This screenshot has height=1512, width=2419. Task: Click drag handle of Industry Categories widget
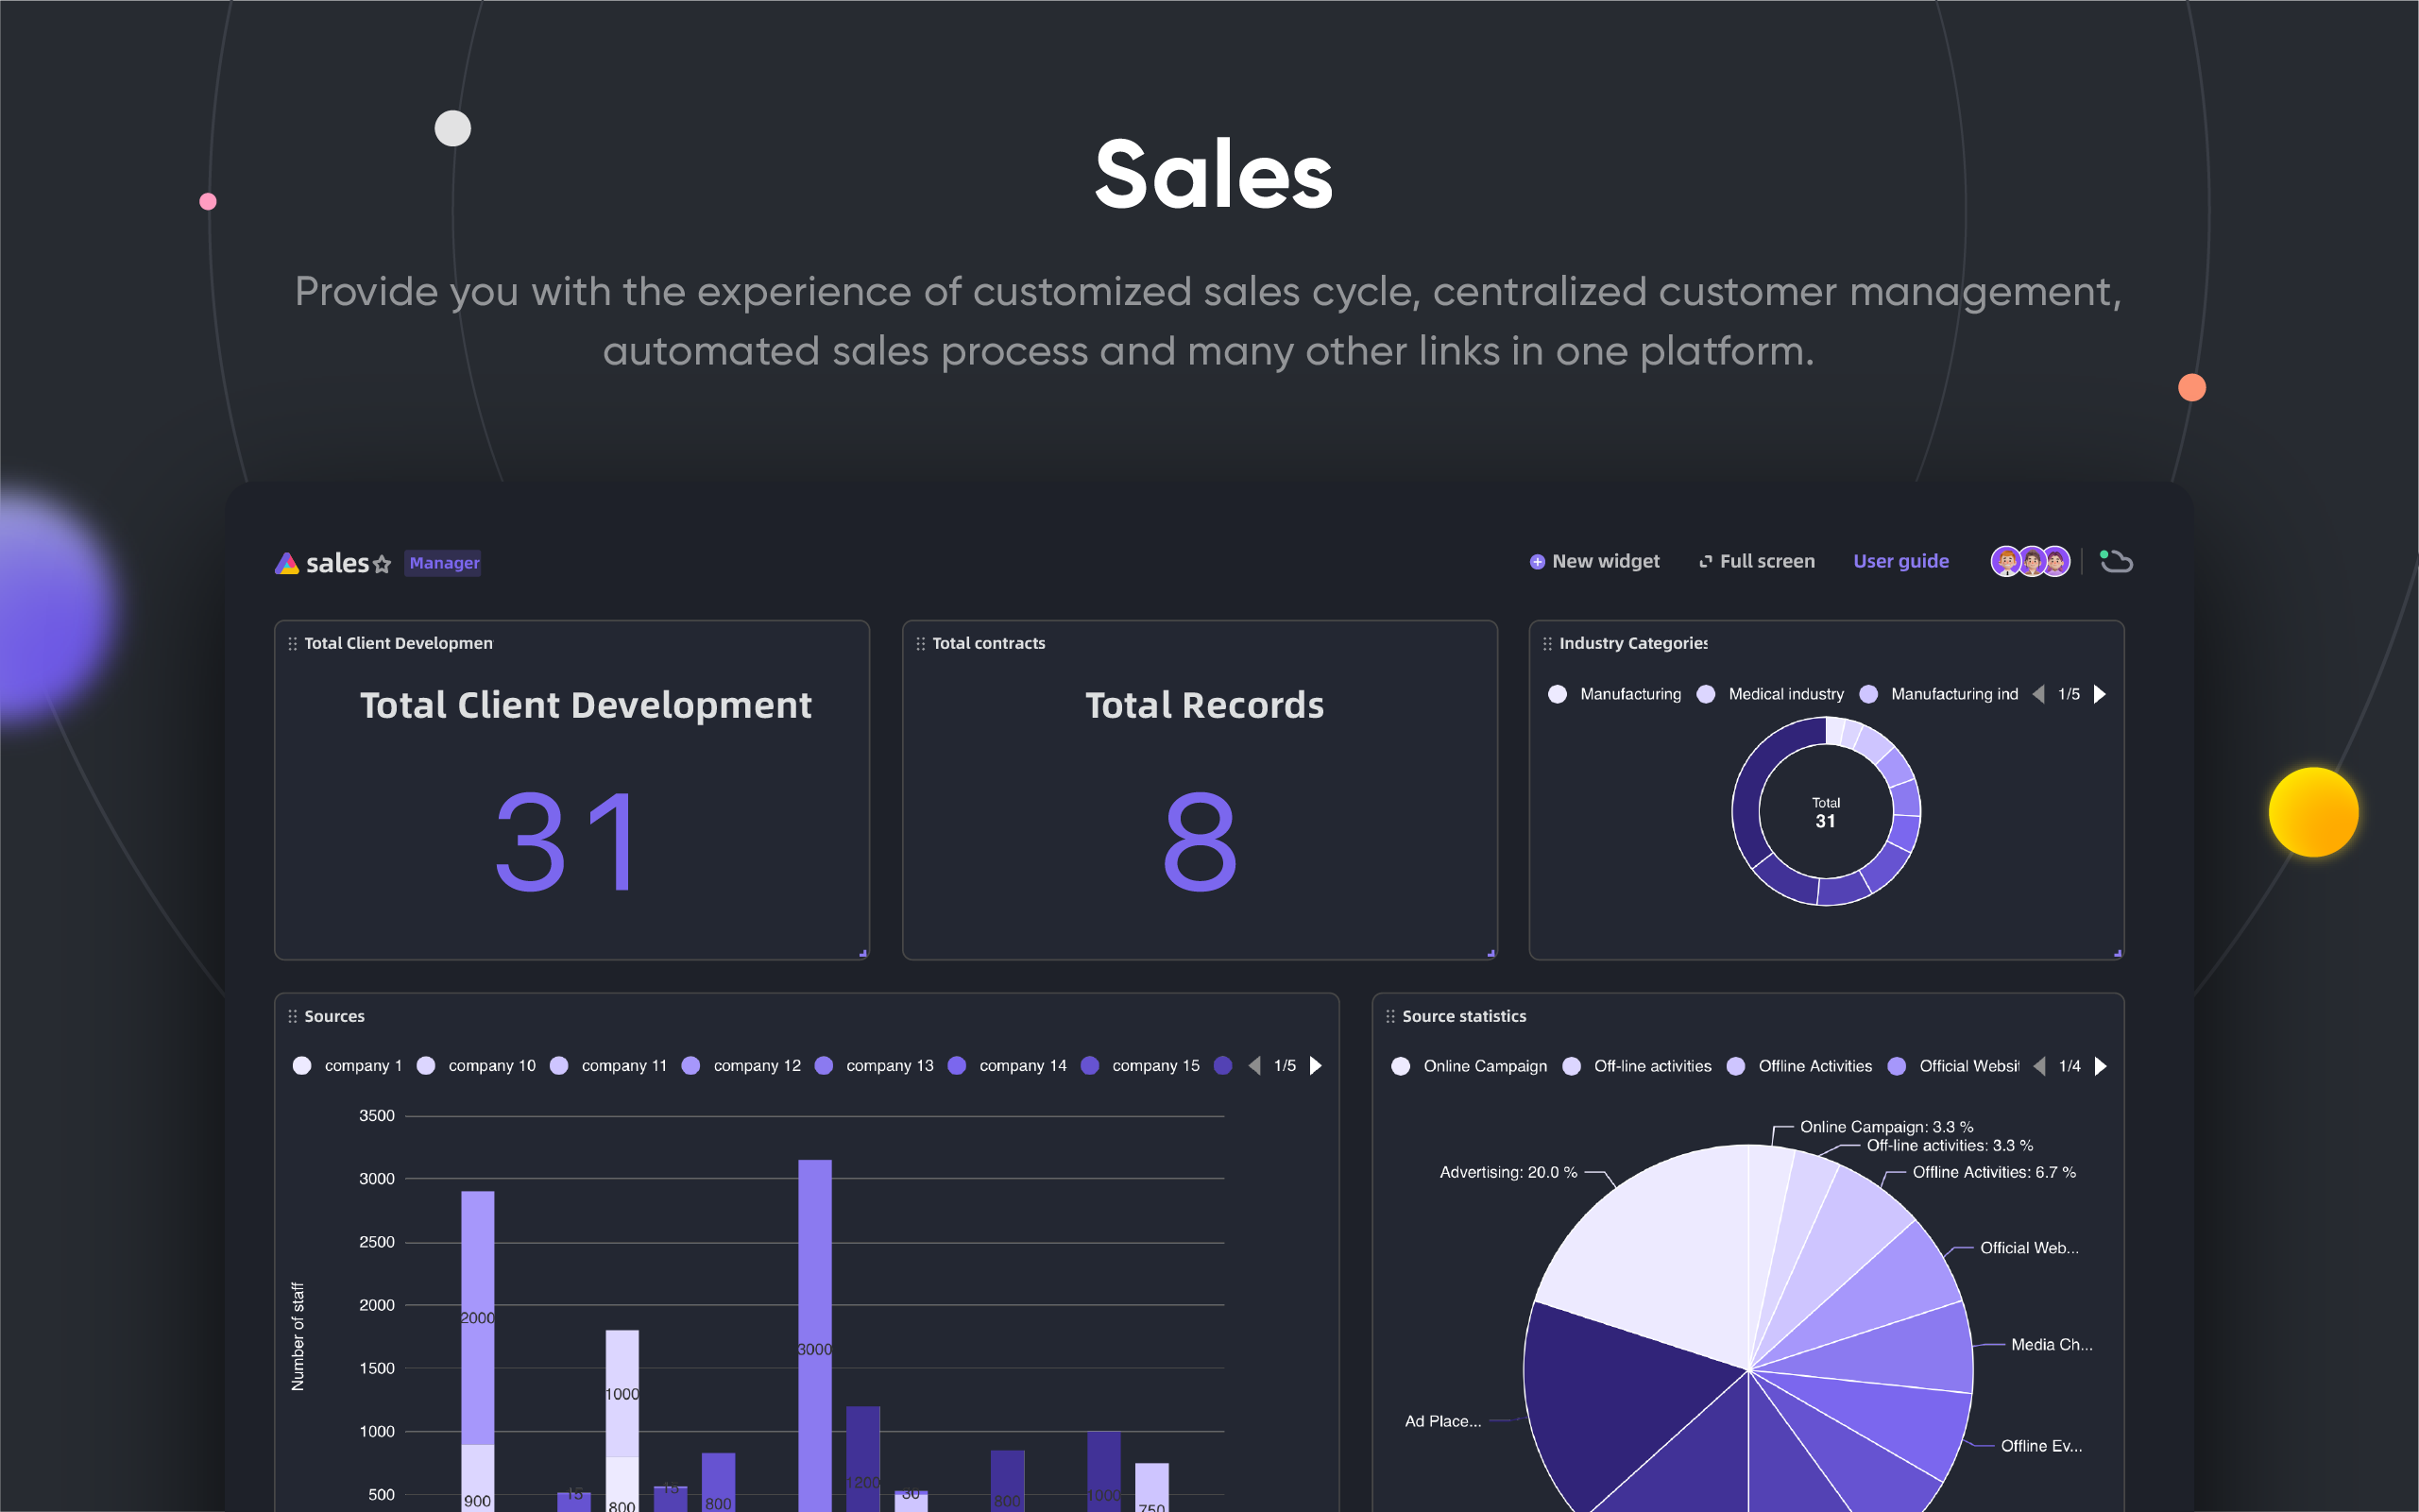point(1547,644)
